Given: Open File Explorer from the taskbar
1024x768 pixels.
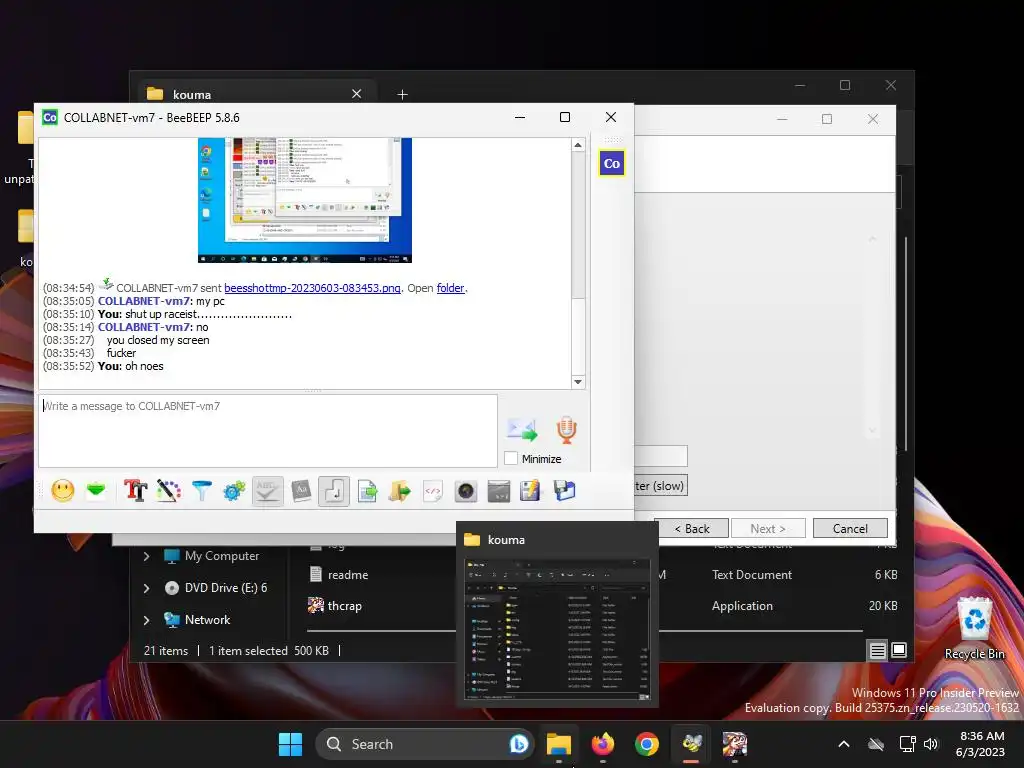Looking at the screenshot, I should [x=558, y=744].
